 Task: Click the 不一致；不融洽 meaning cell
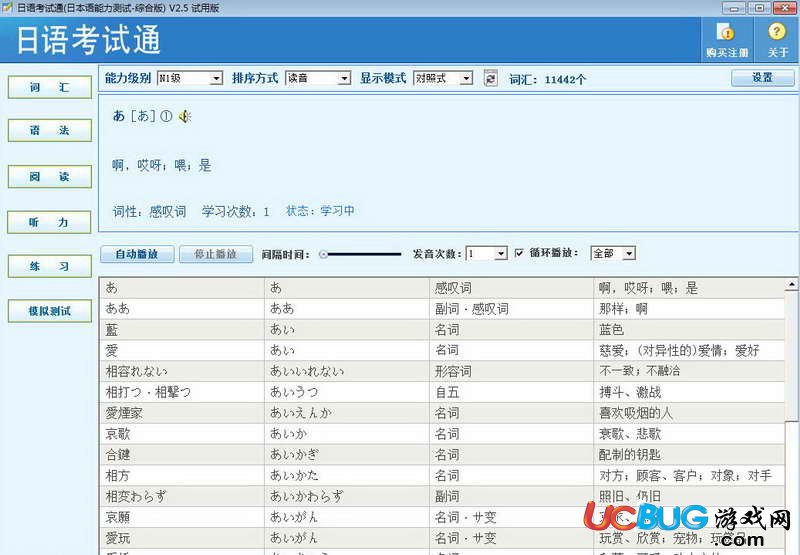689,371
